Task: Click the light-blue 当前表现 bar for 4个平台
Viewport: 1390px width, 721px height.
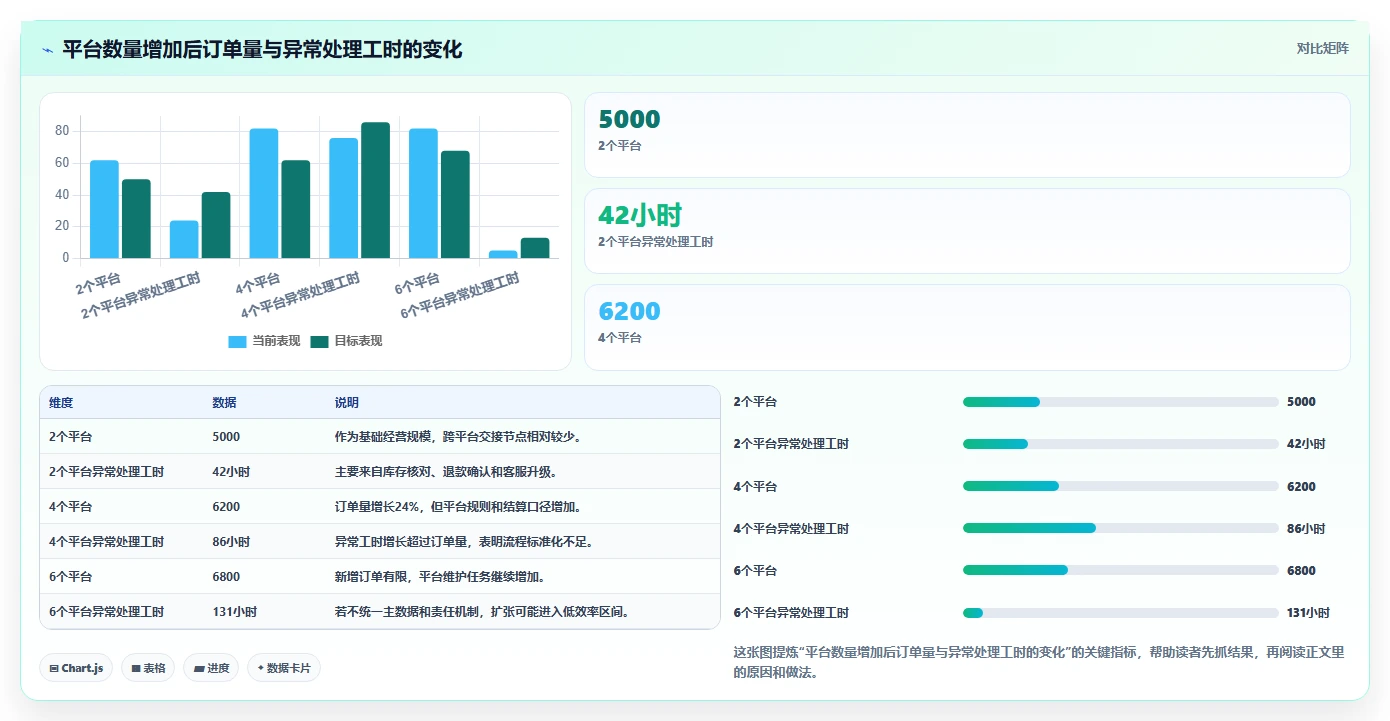Action: tap(264, 193)
